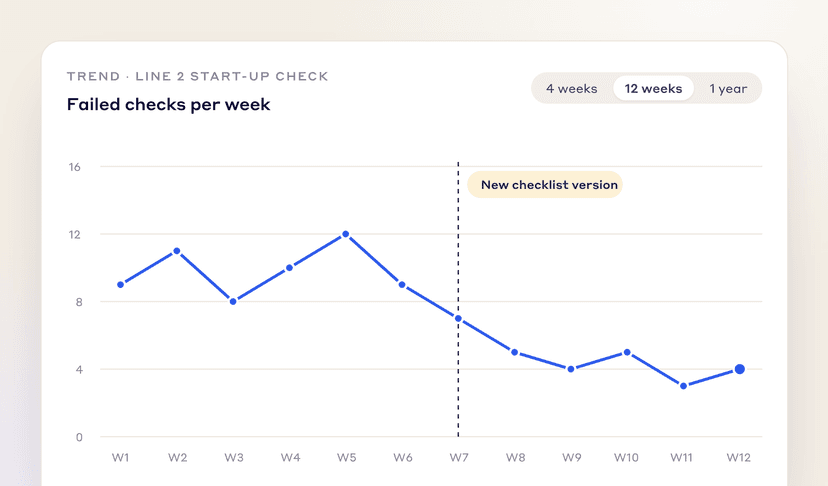The height and width of the screenshot is (486, 828).
Task: Click the W8 x-axis label
Action: point(515,457)
